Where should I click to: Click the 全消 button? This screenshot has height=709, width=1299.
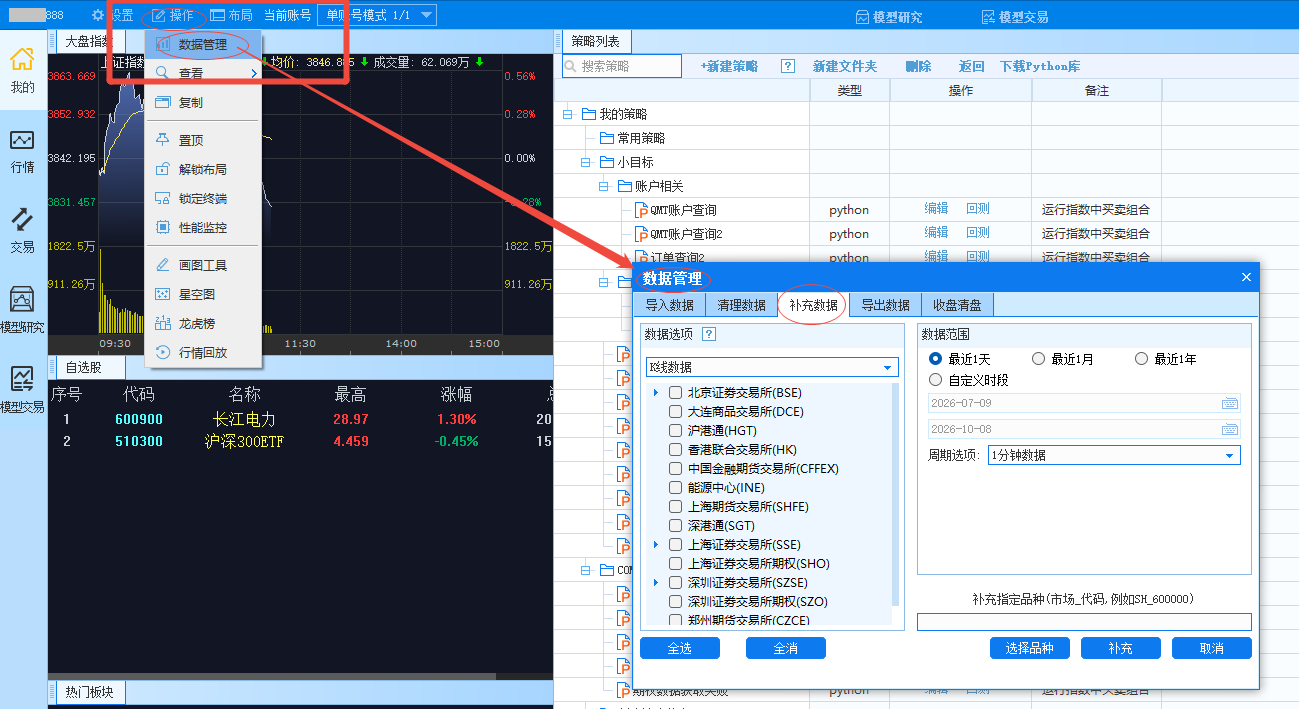click(x=786, y=648)
